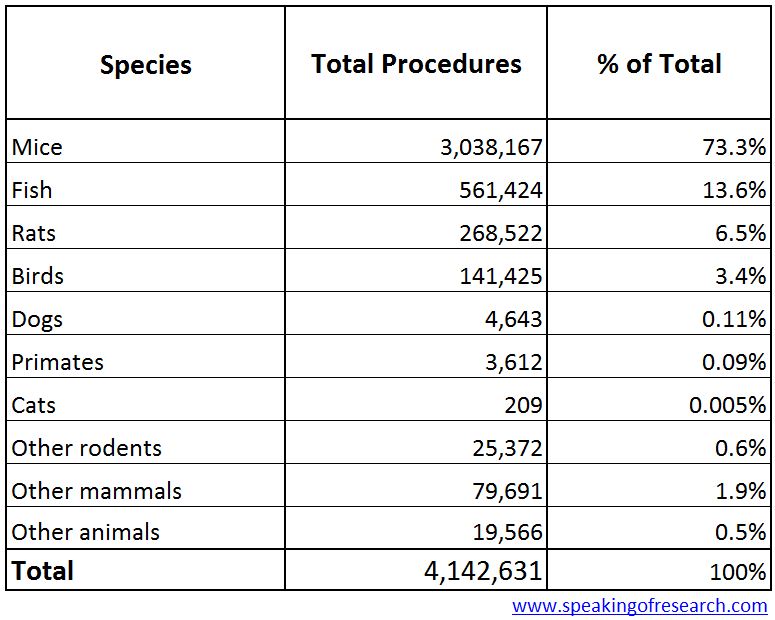Screen dimensions: 775x620
Task: Open the www.speakingofresearch.com link
Action: [640, 606]
